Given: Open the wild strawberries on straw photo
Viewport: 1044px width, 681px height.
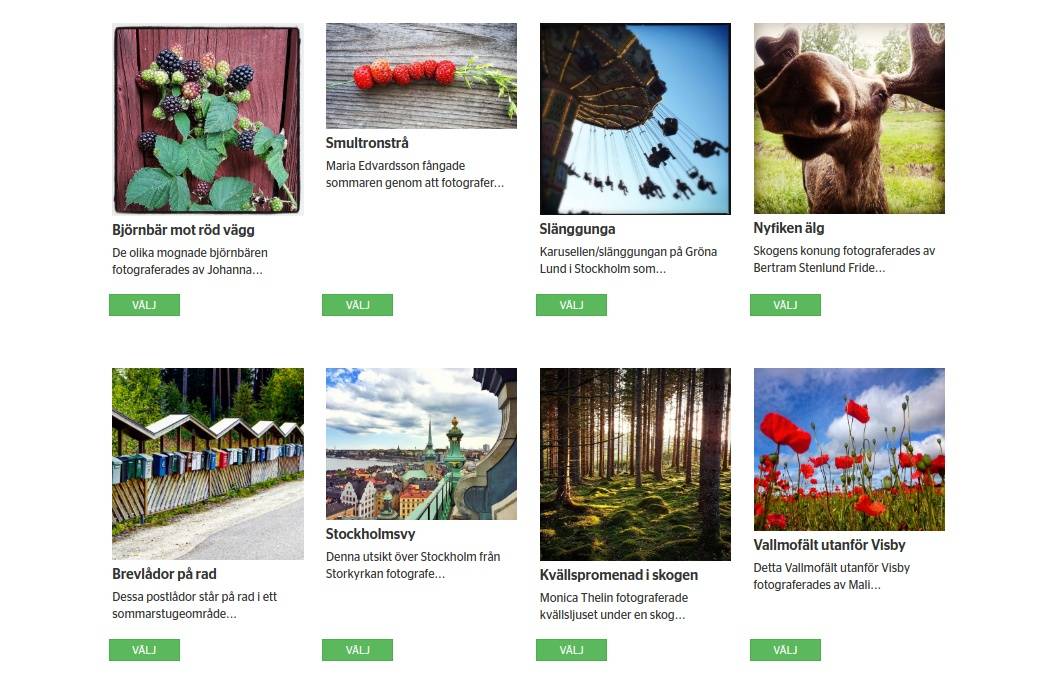Looking at the screenshot, I should [421, 76].
